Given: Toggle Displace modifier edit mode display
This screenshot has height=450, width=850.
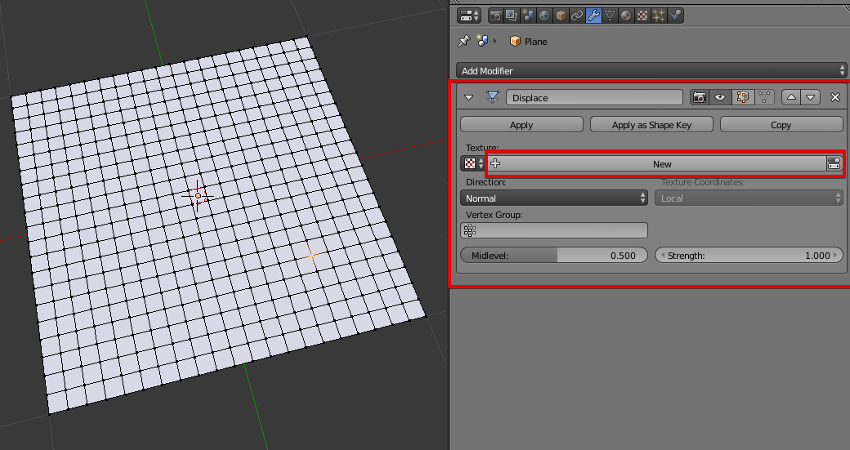Looking at the screenshot, I should pos(742,98).
